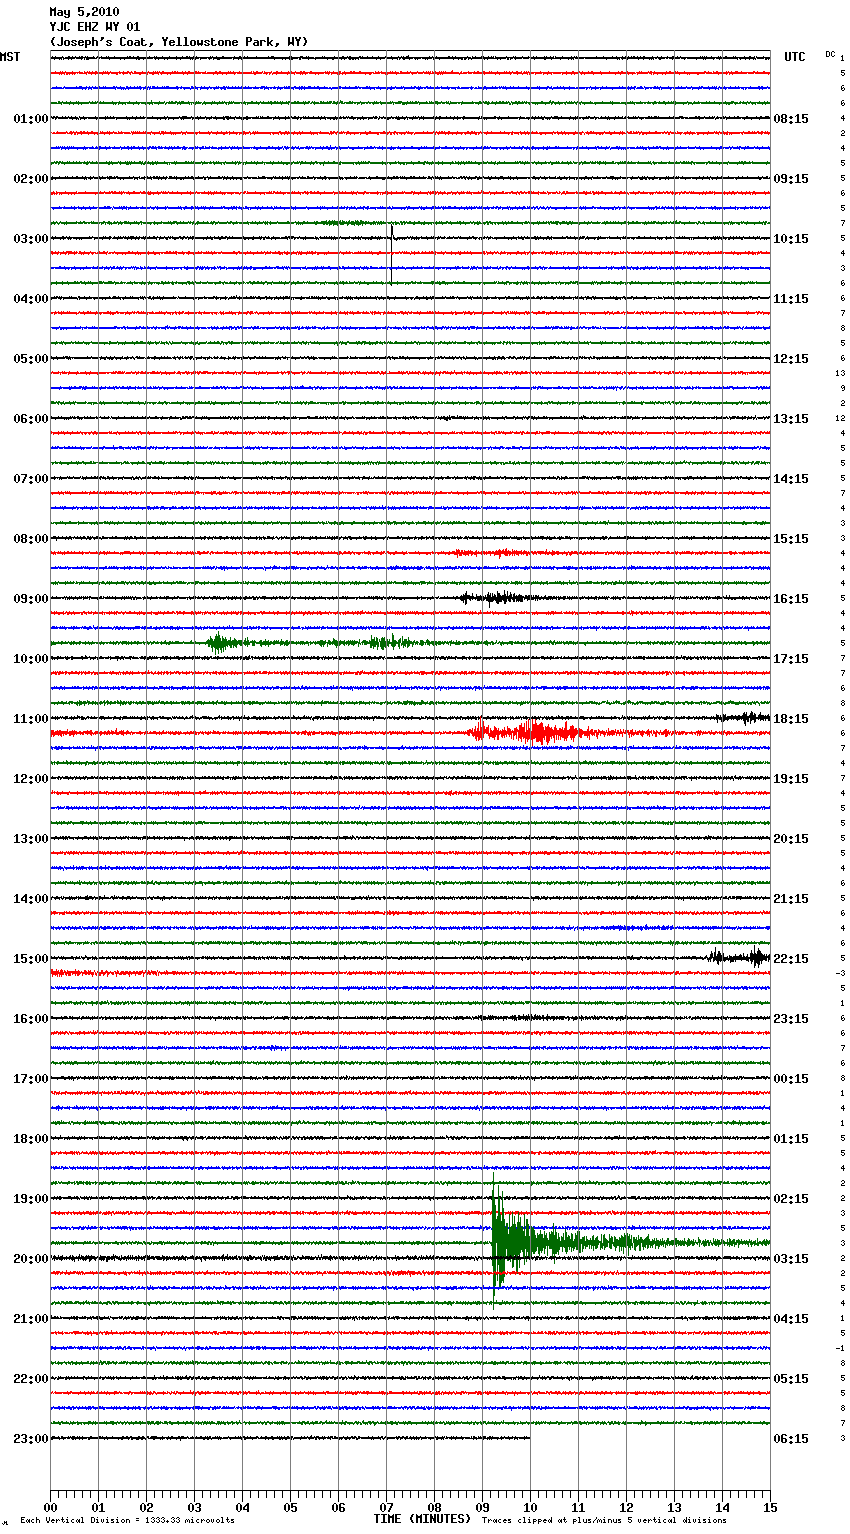Click the "09" minute axis tick label

pos(482,1507)
